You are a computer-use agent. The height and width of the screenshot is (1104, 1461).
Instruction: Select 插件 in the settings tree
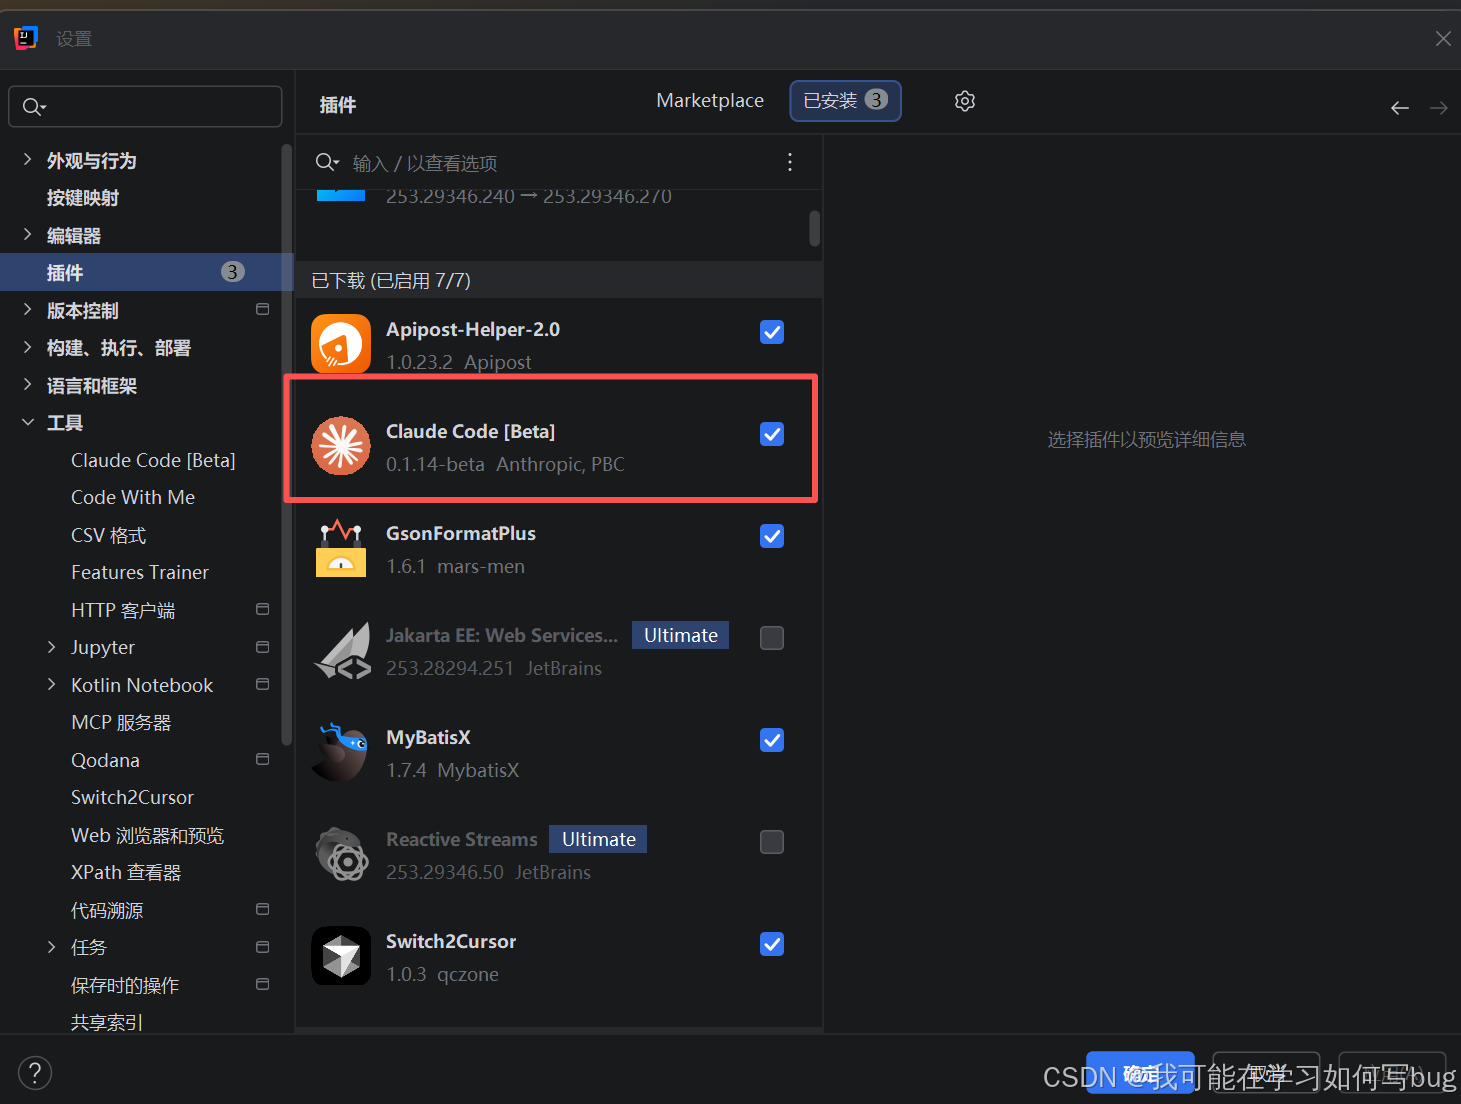[x=146, y=272]
